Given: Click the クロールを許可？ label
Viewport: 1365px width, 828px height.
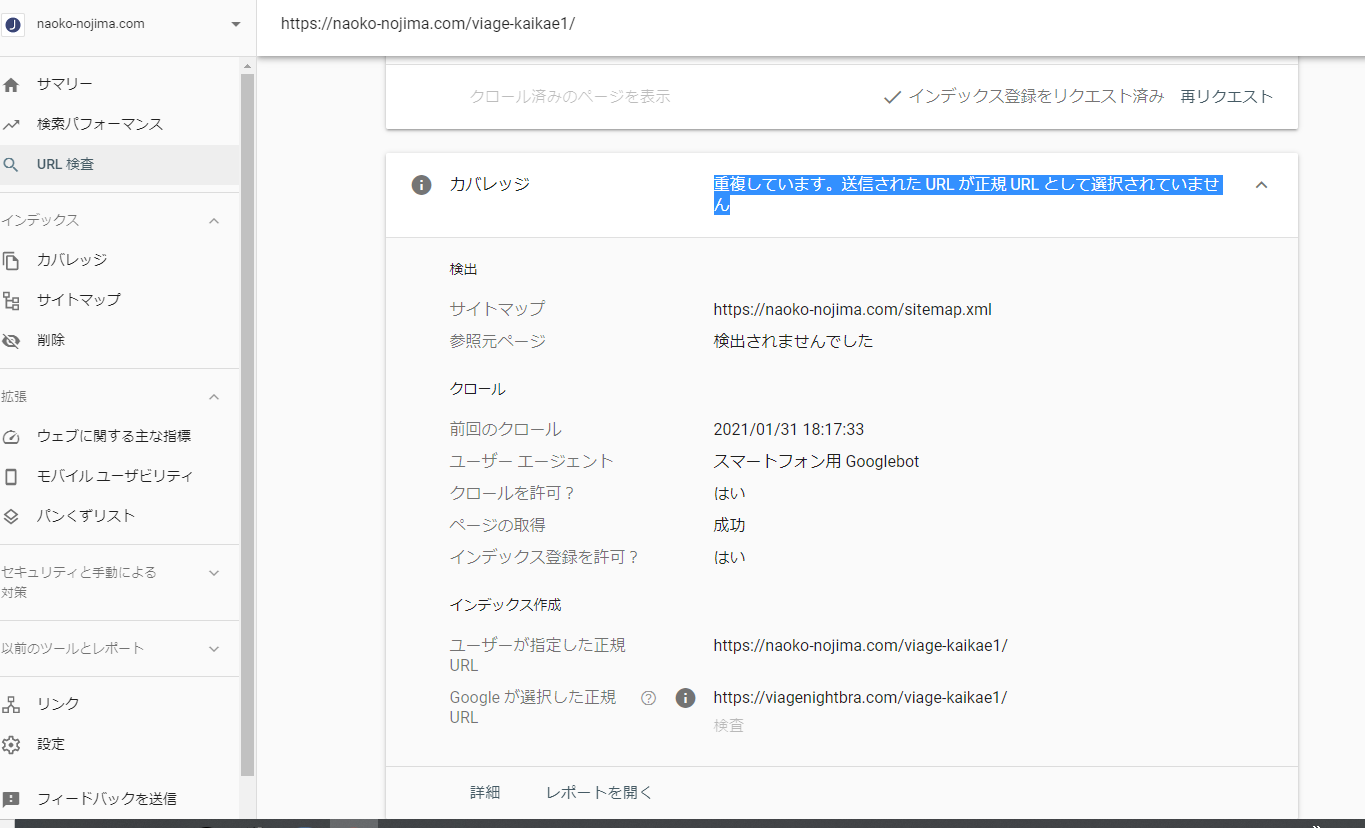Looking at the screenshot, I should coord(513,493).
